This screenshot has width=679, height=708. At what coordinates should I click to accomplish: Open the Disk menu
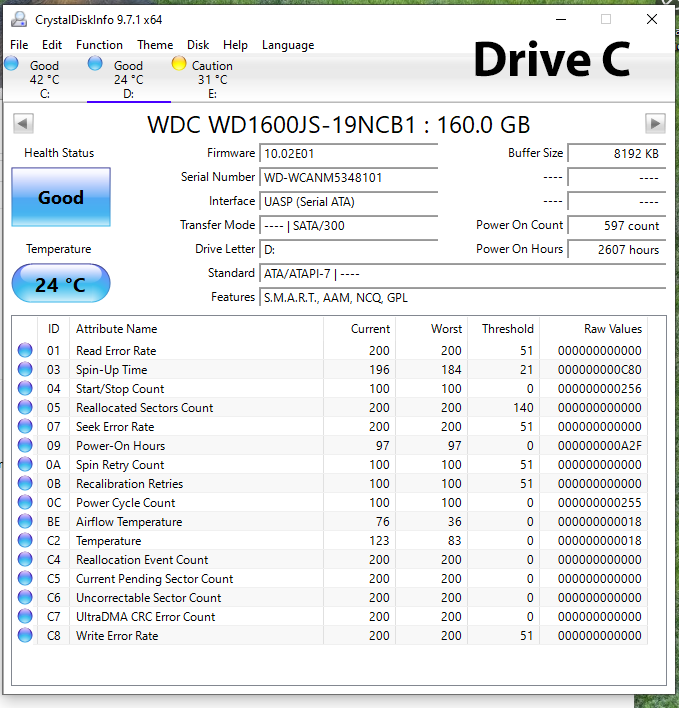[x=198, y=45]
